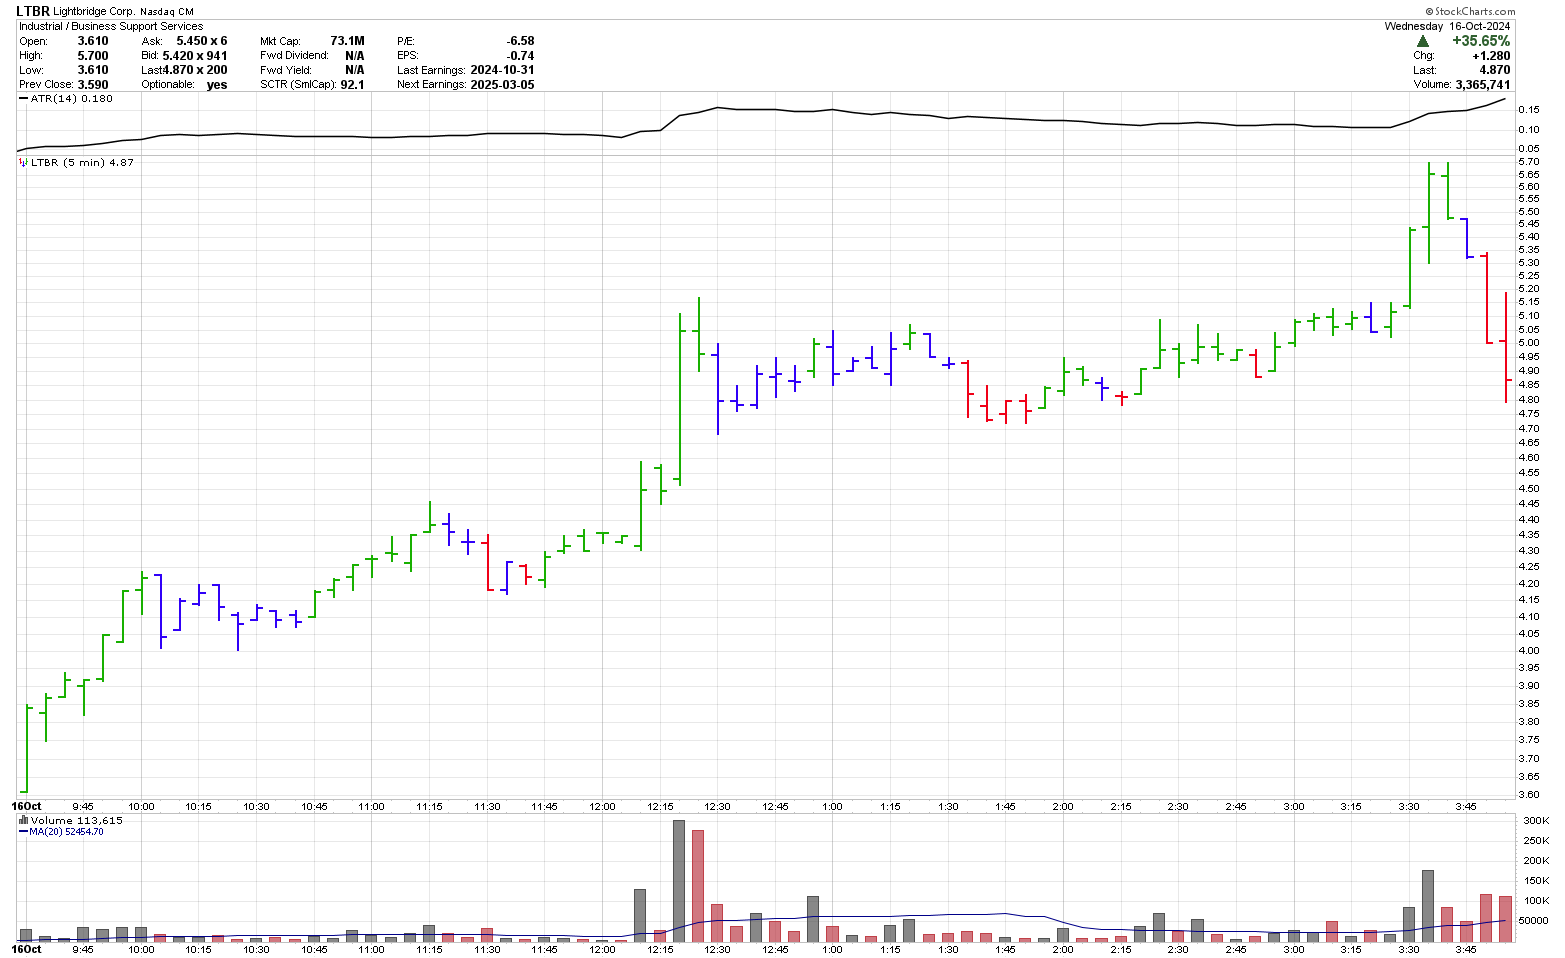The width and height of the screenshot is (1565, 958).
Task: Click the ATR(14) 0.180 indicator label
Action: (x=72, y=99)
